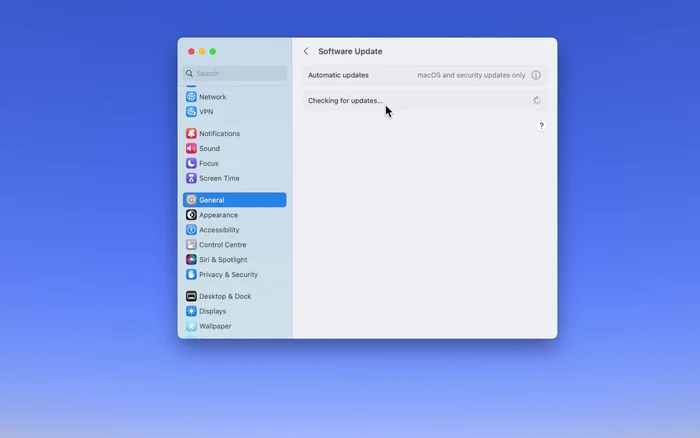Click the VPN icon in sidebar
This screenshot has width=700, height=438.
tap(191, 112)
